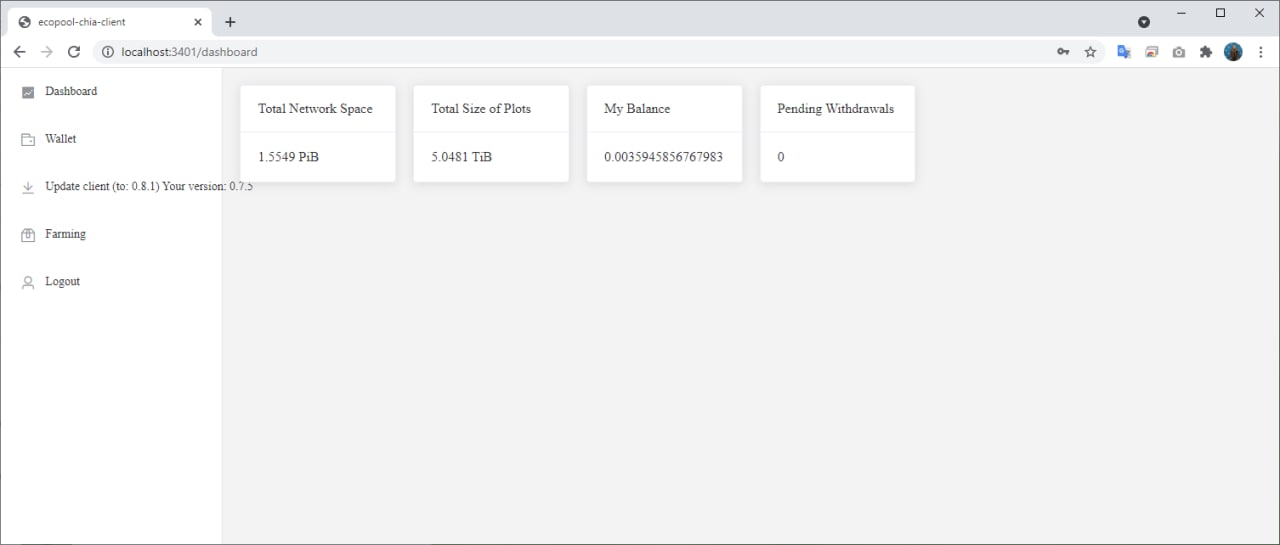The image size is (1280, 545).
Task: Click the My Balance card
Action: point(664,133)
